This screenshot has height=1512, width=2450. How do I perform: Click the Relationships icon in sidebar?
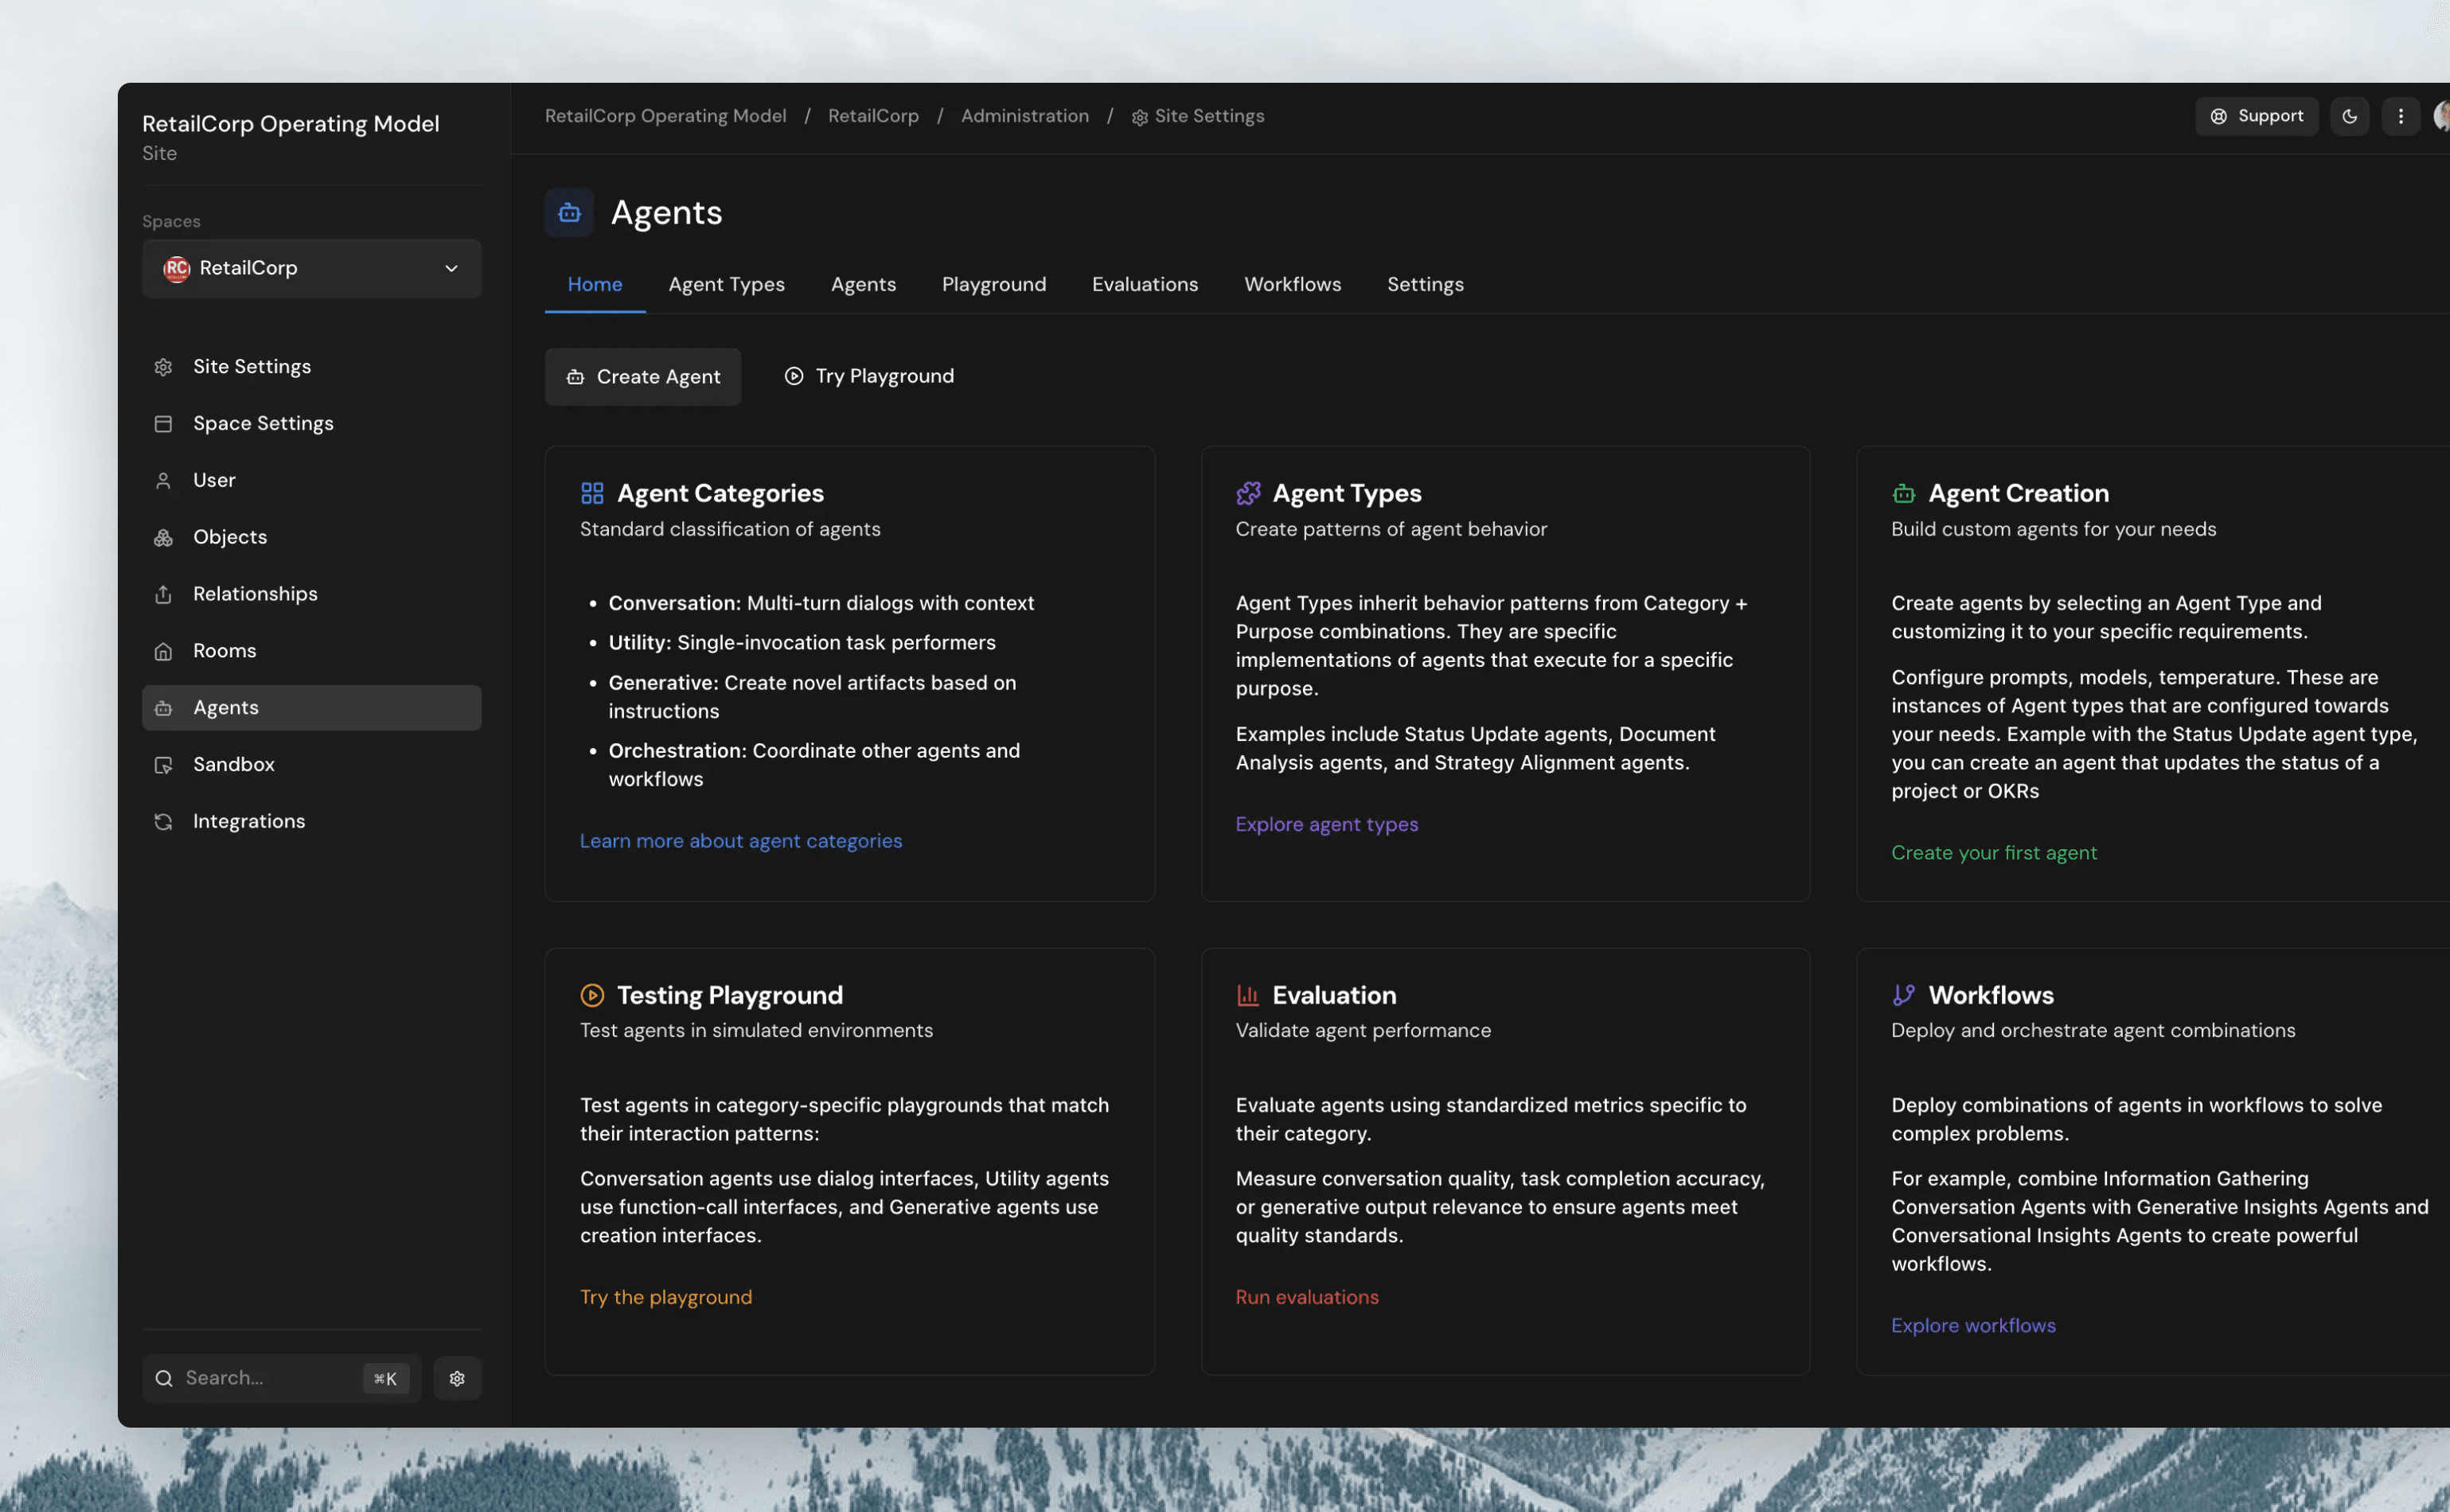[x=164, y=594]
